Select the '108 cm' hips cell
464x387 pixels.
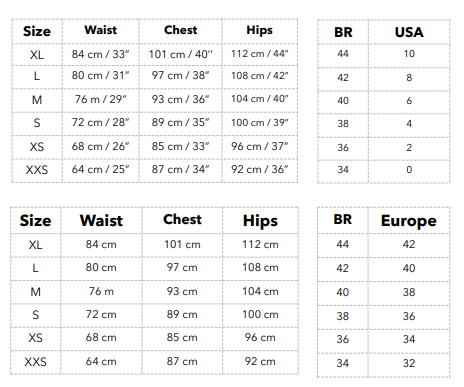[260, 267]
